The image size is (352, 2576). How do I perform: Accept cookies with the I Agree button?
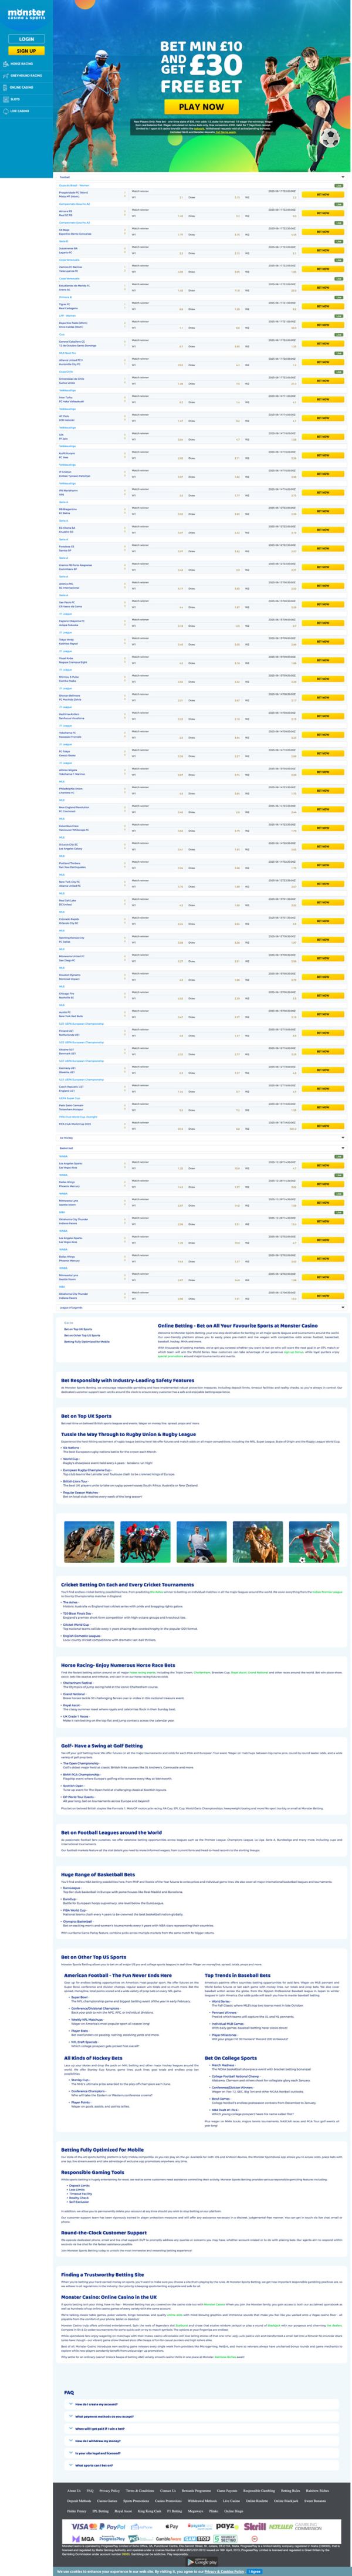coord(254,2571)
